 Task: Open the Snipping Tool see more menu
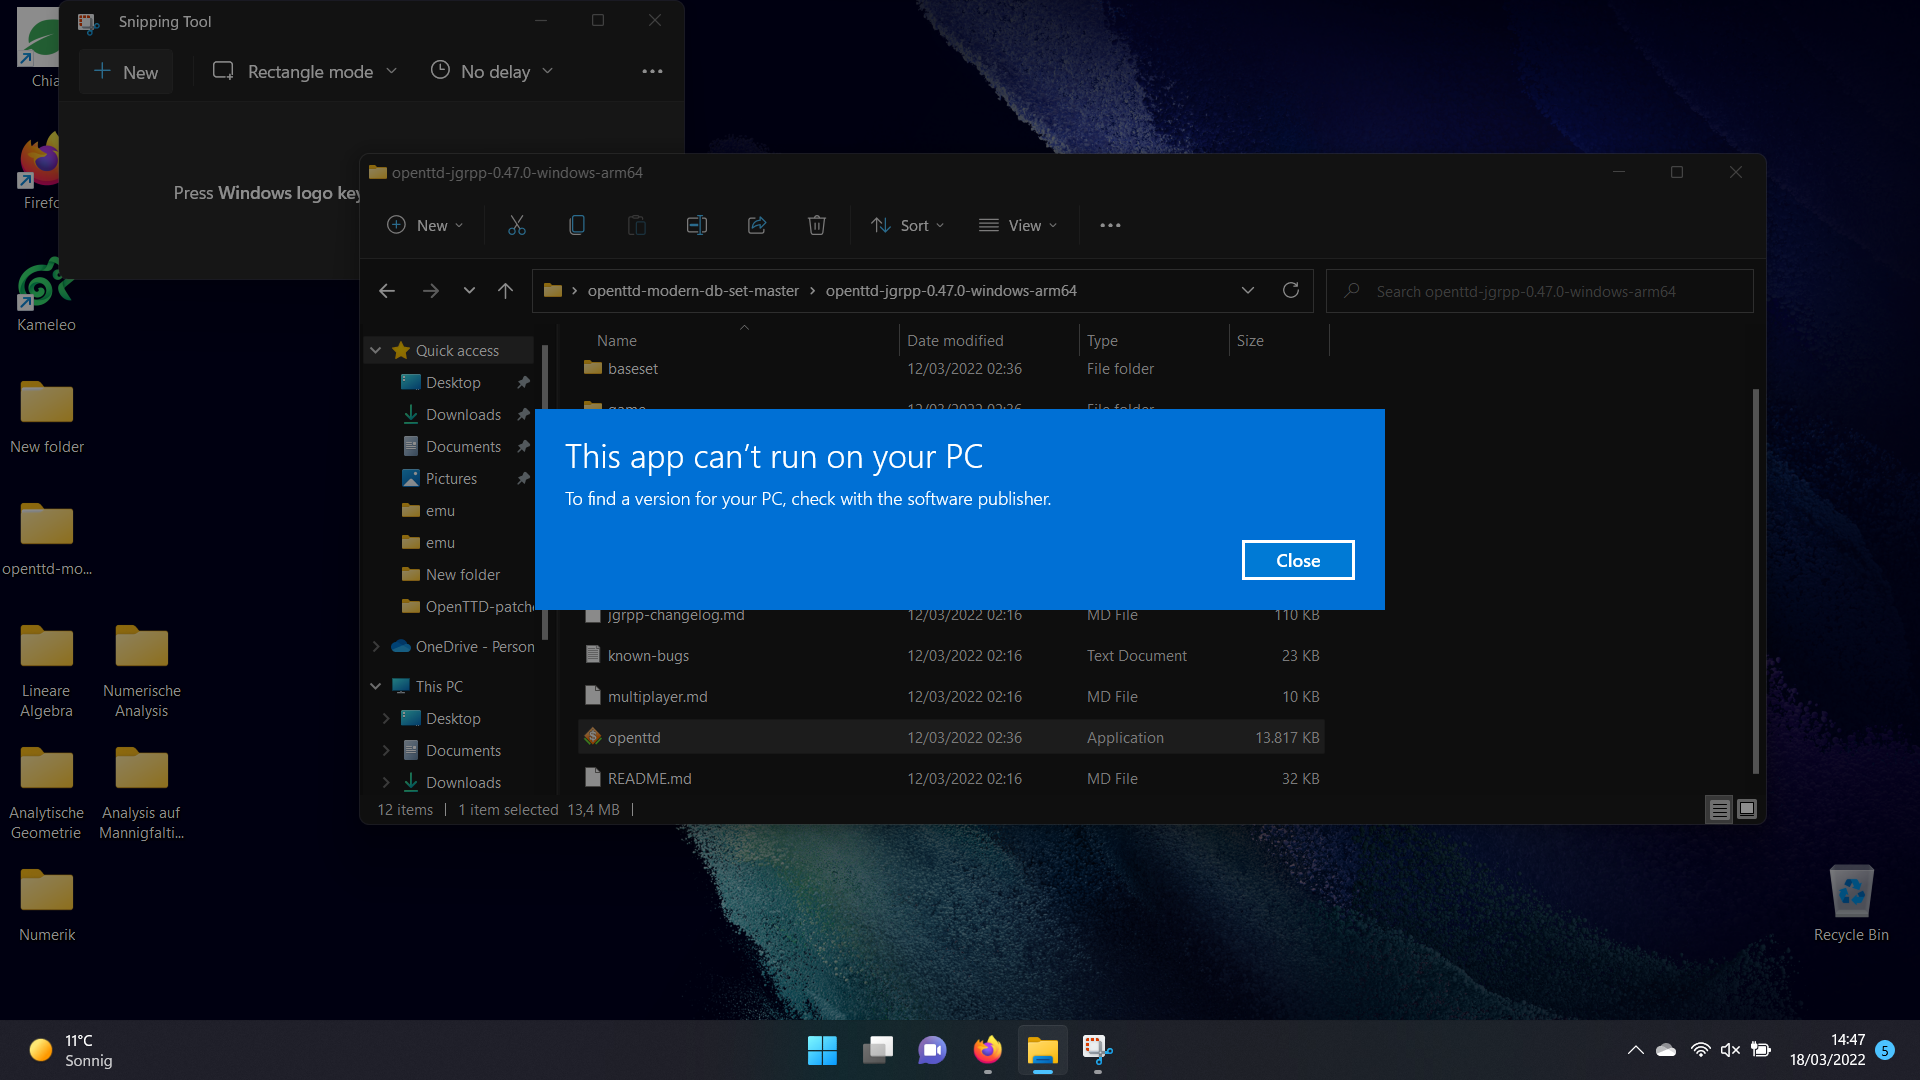coord(652,72)
